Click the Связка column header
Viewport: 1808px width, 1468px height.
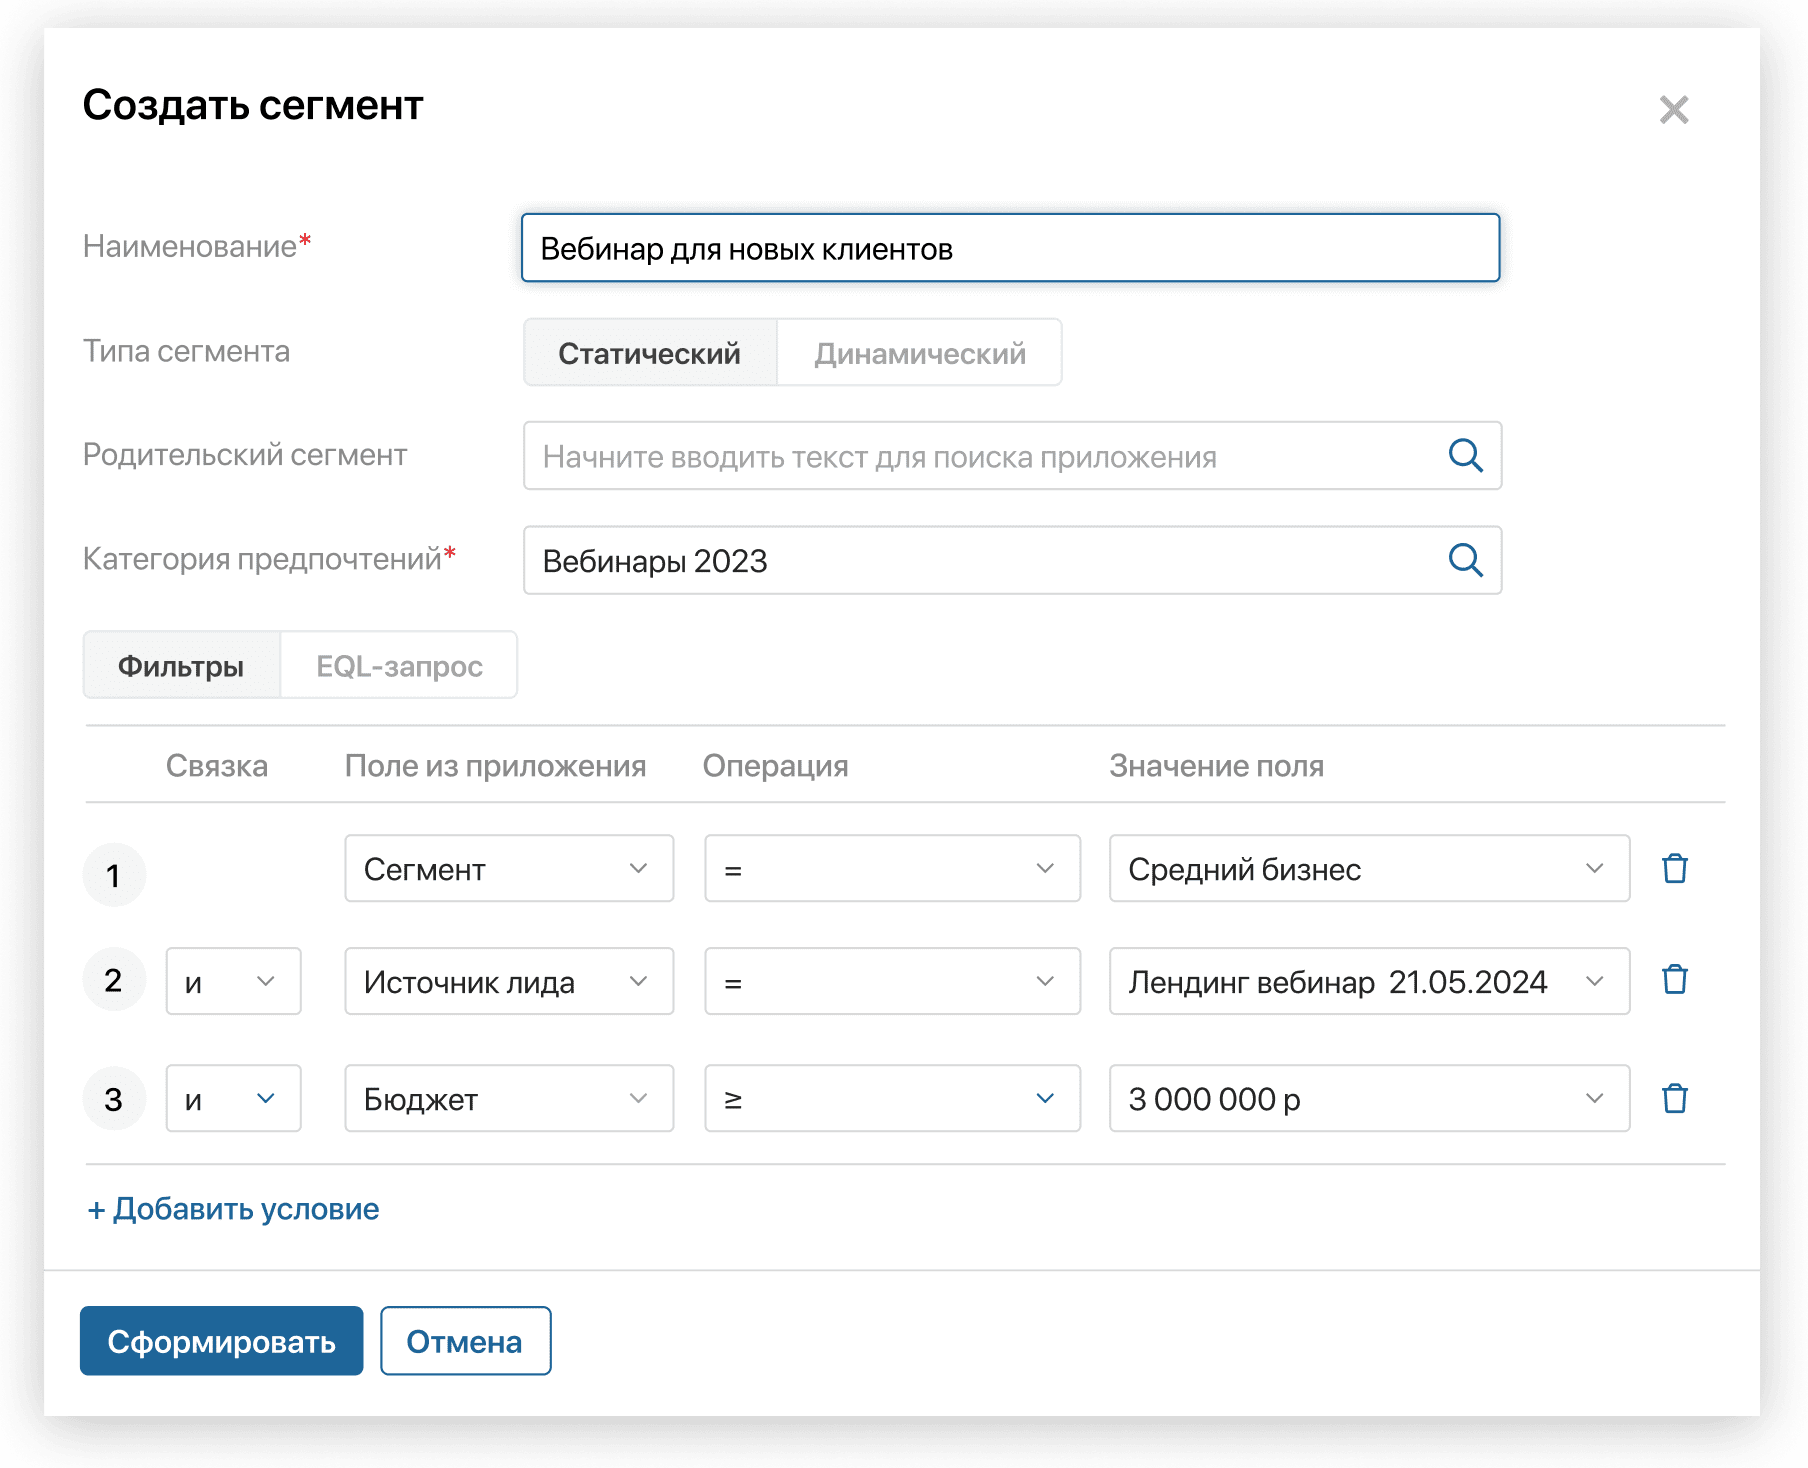tap(217, 766)
